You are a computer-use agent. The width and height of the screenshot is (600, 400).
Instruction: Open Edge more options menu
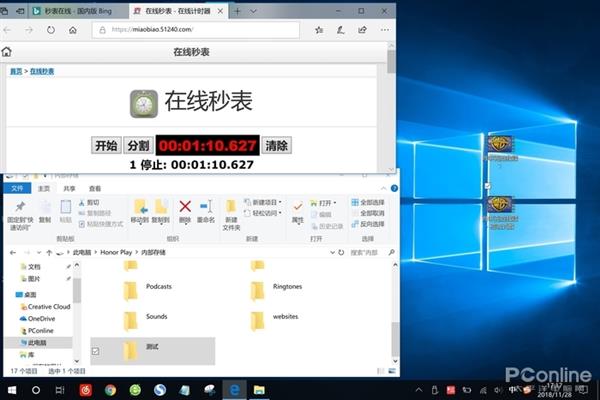click(x=385, y=29)
